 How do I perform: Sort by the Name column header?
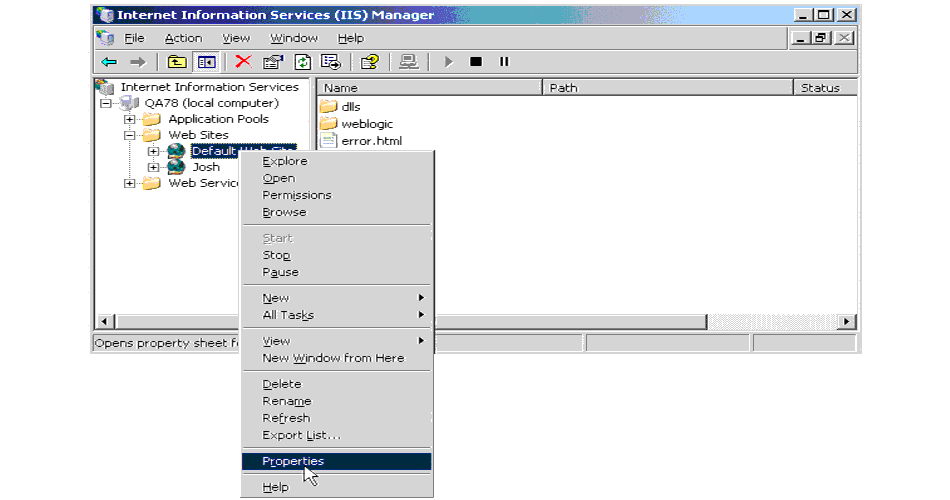coord(429,88)
